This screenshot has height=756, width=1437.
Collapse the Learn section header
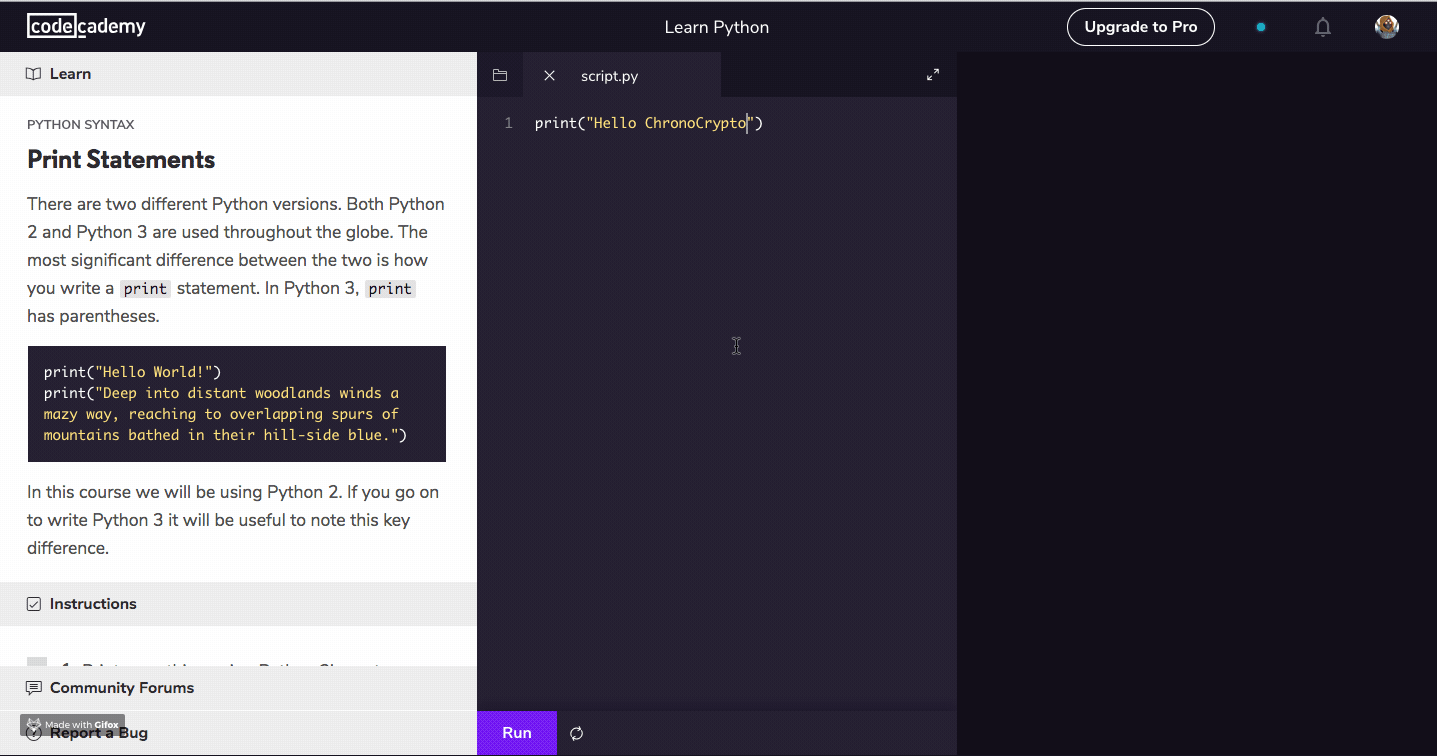click(x=238, y=74)
